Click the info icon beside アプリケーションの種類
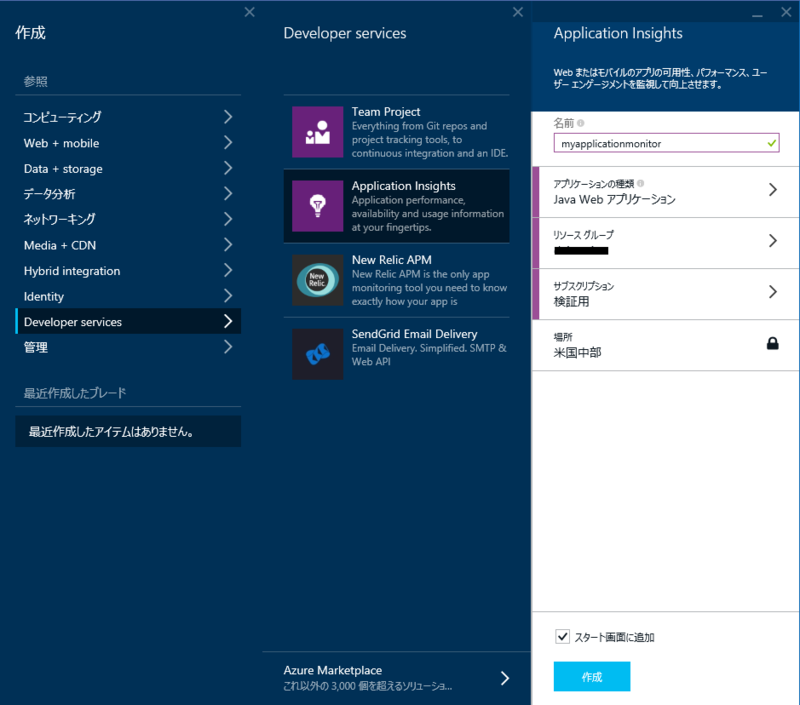 (640, 183)
